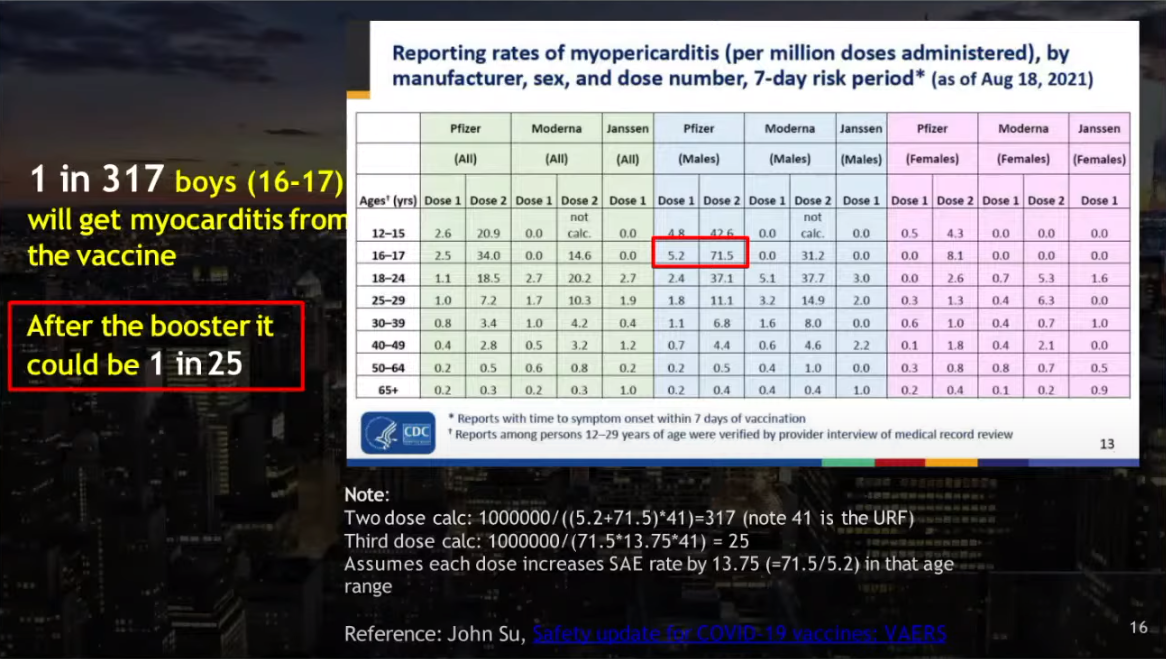The height and width of the screenshot is (659, 1166).
Task: Click the '1 in 317' headline text
Action: pyautogui.click(x=97, y=180)
